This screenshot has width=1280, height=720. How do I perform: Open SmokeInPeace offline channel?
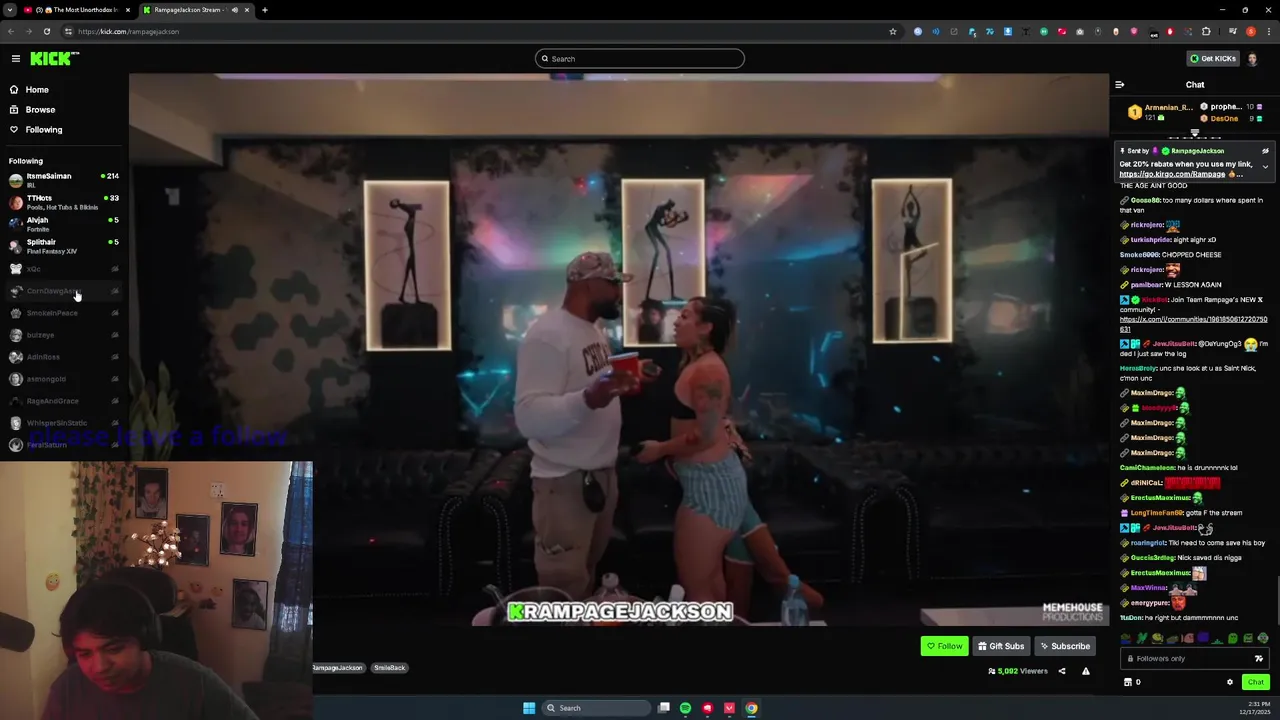point(63,313)
